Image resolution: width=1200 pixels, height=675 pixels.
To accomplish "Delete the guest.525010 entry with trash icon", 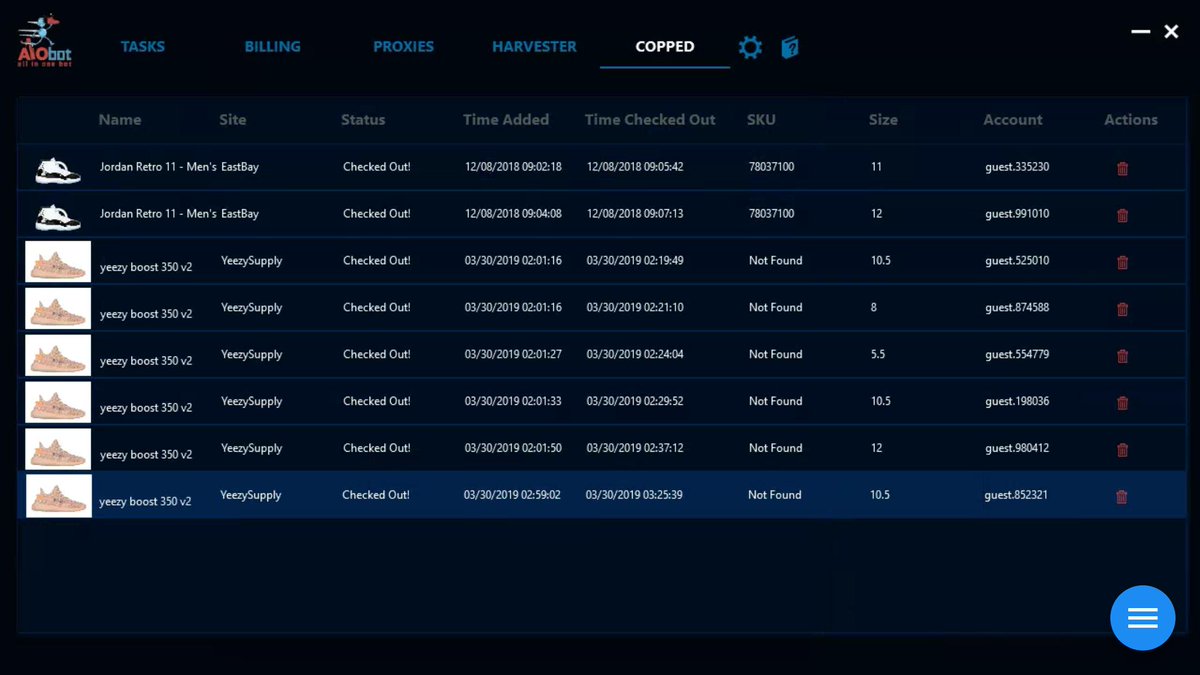I will pos(1122,262).
